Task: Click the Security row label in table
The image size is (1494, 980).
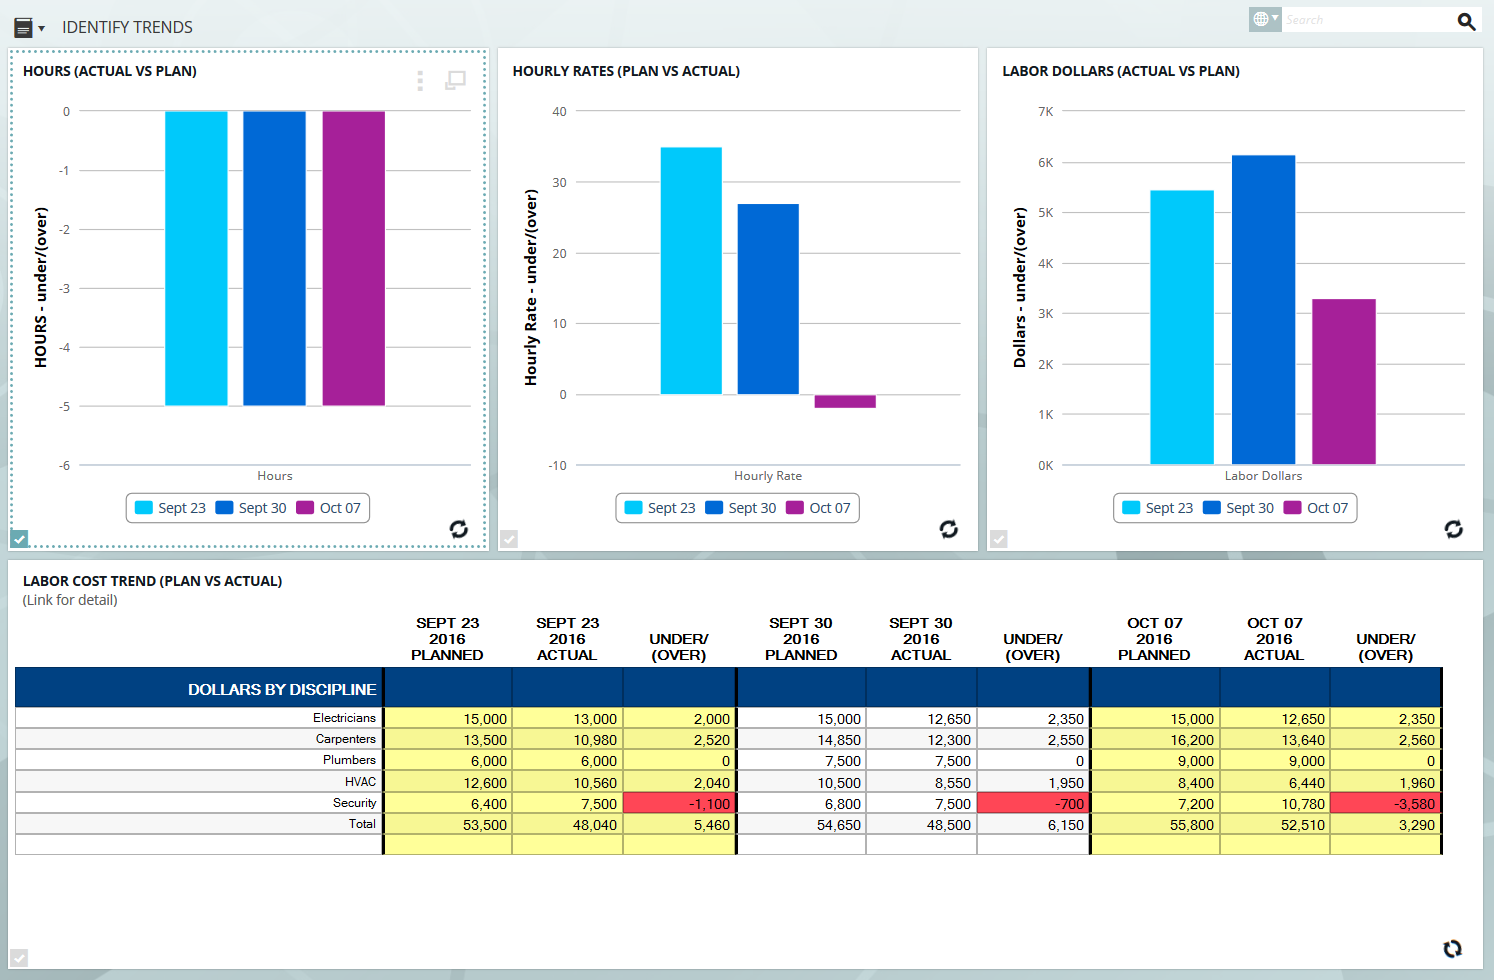Action: tap(354, 803)
